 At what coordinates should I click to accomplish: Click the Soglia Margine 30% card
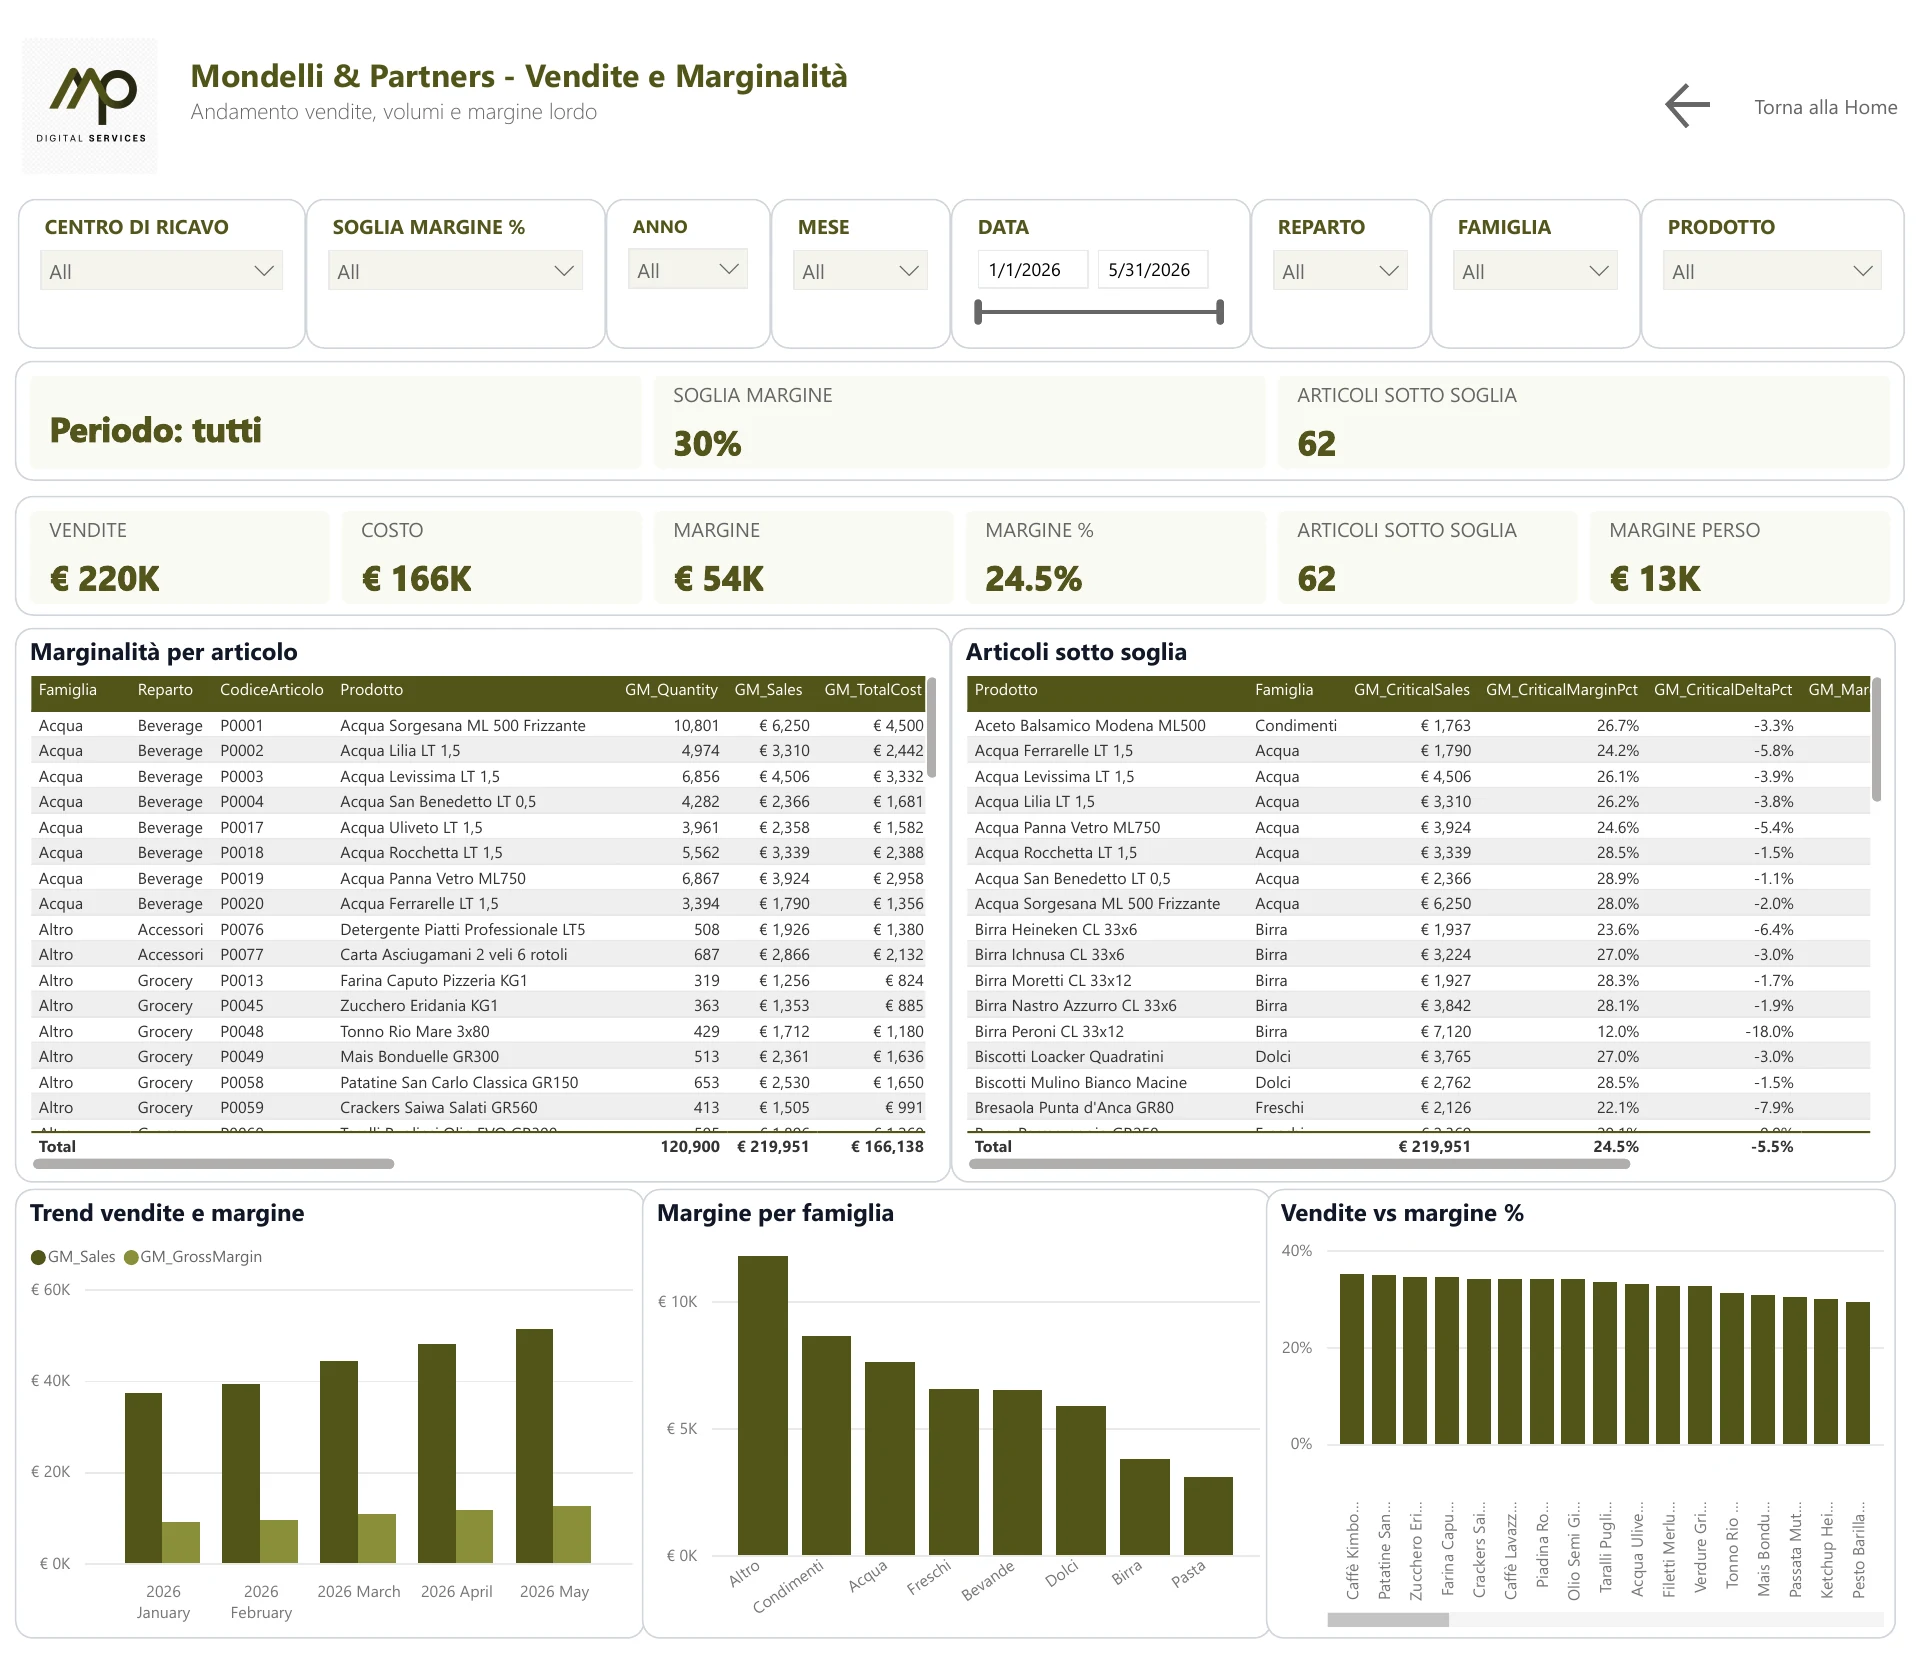959,422
